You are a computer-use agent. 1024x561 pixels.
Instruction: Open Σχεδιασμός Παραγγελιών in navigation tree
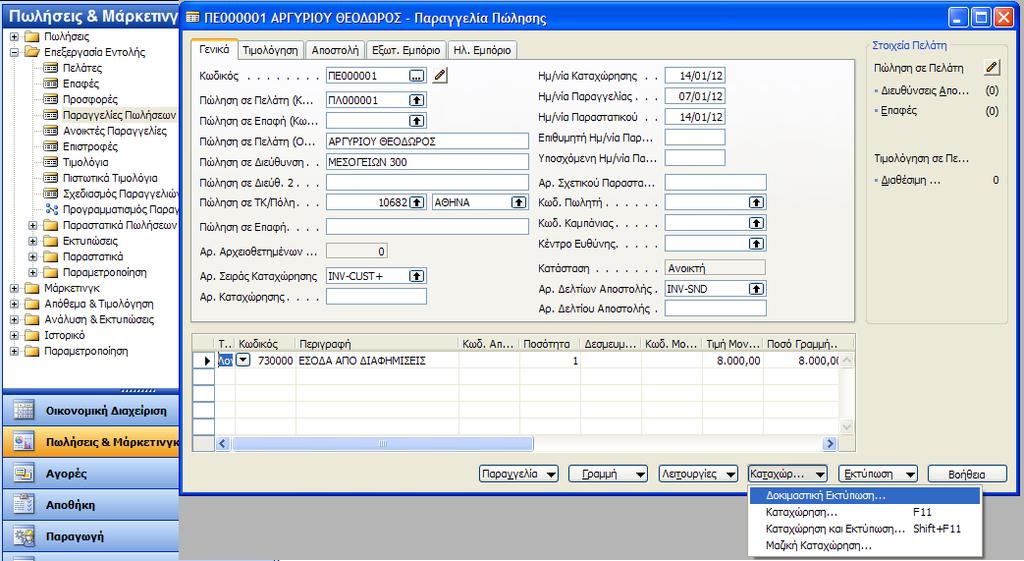point(120,193)
